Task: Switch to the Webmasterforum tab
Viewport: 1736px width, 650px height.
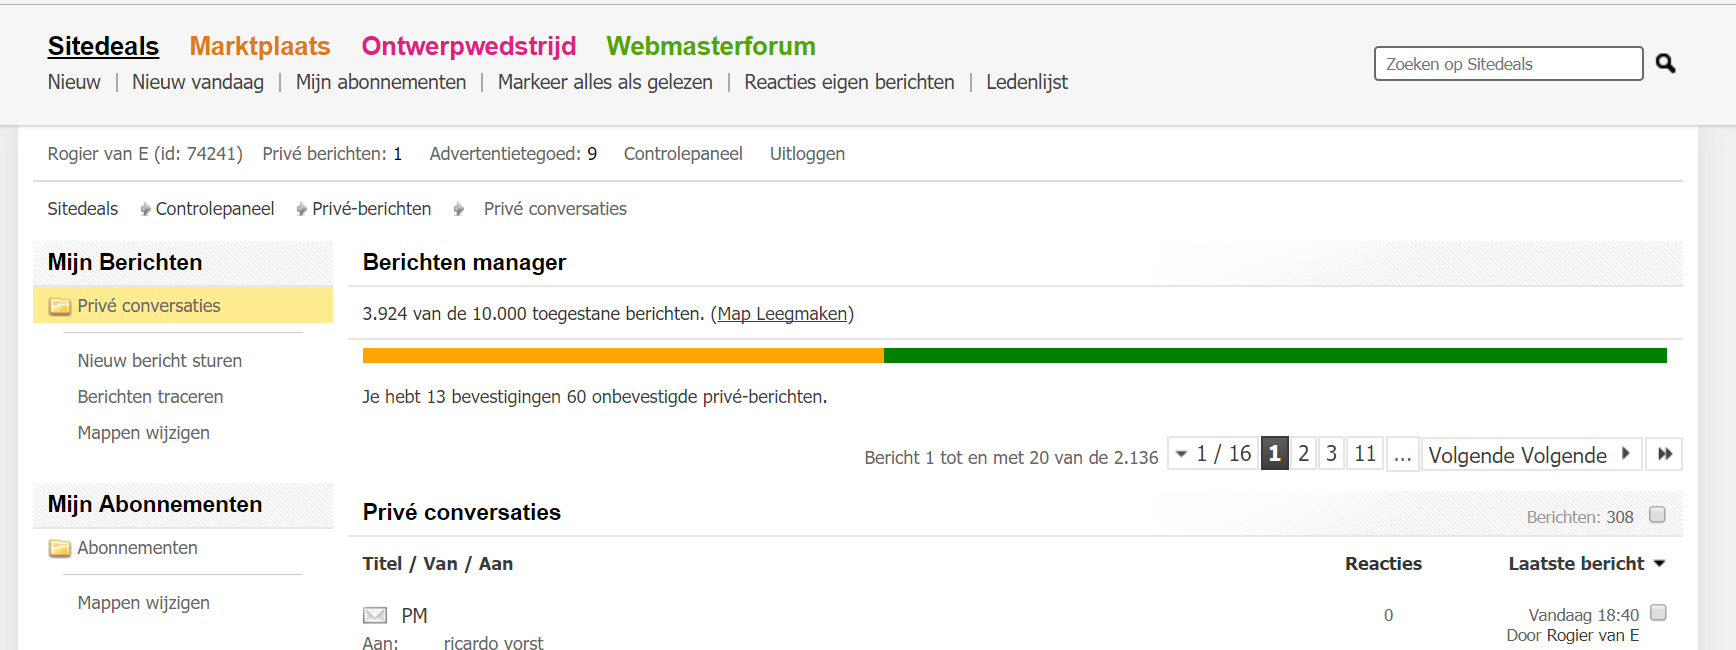Action: point(711,46)
